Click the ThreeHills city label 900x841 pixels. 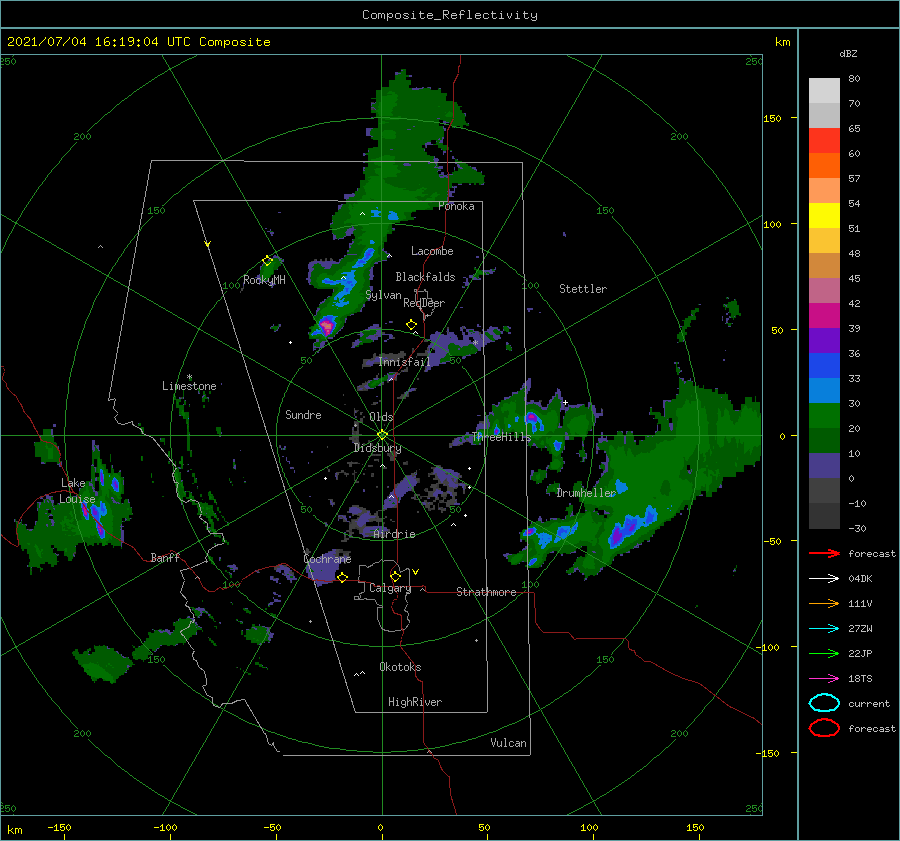(502, 437)
